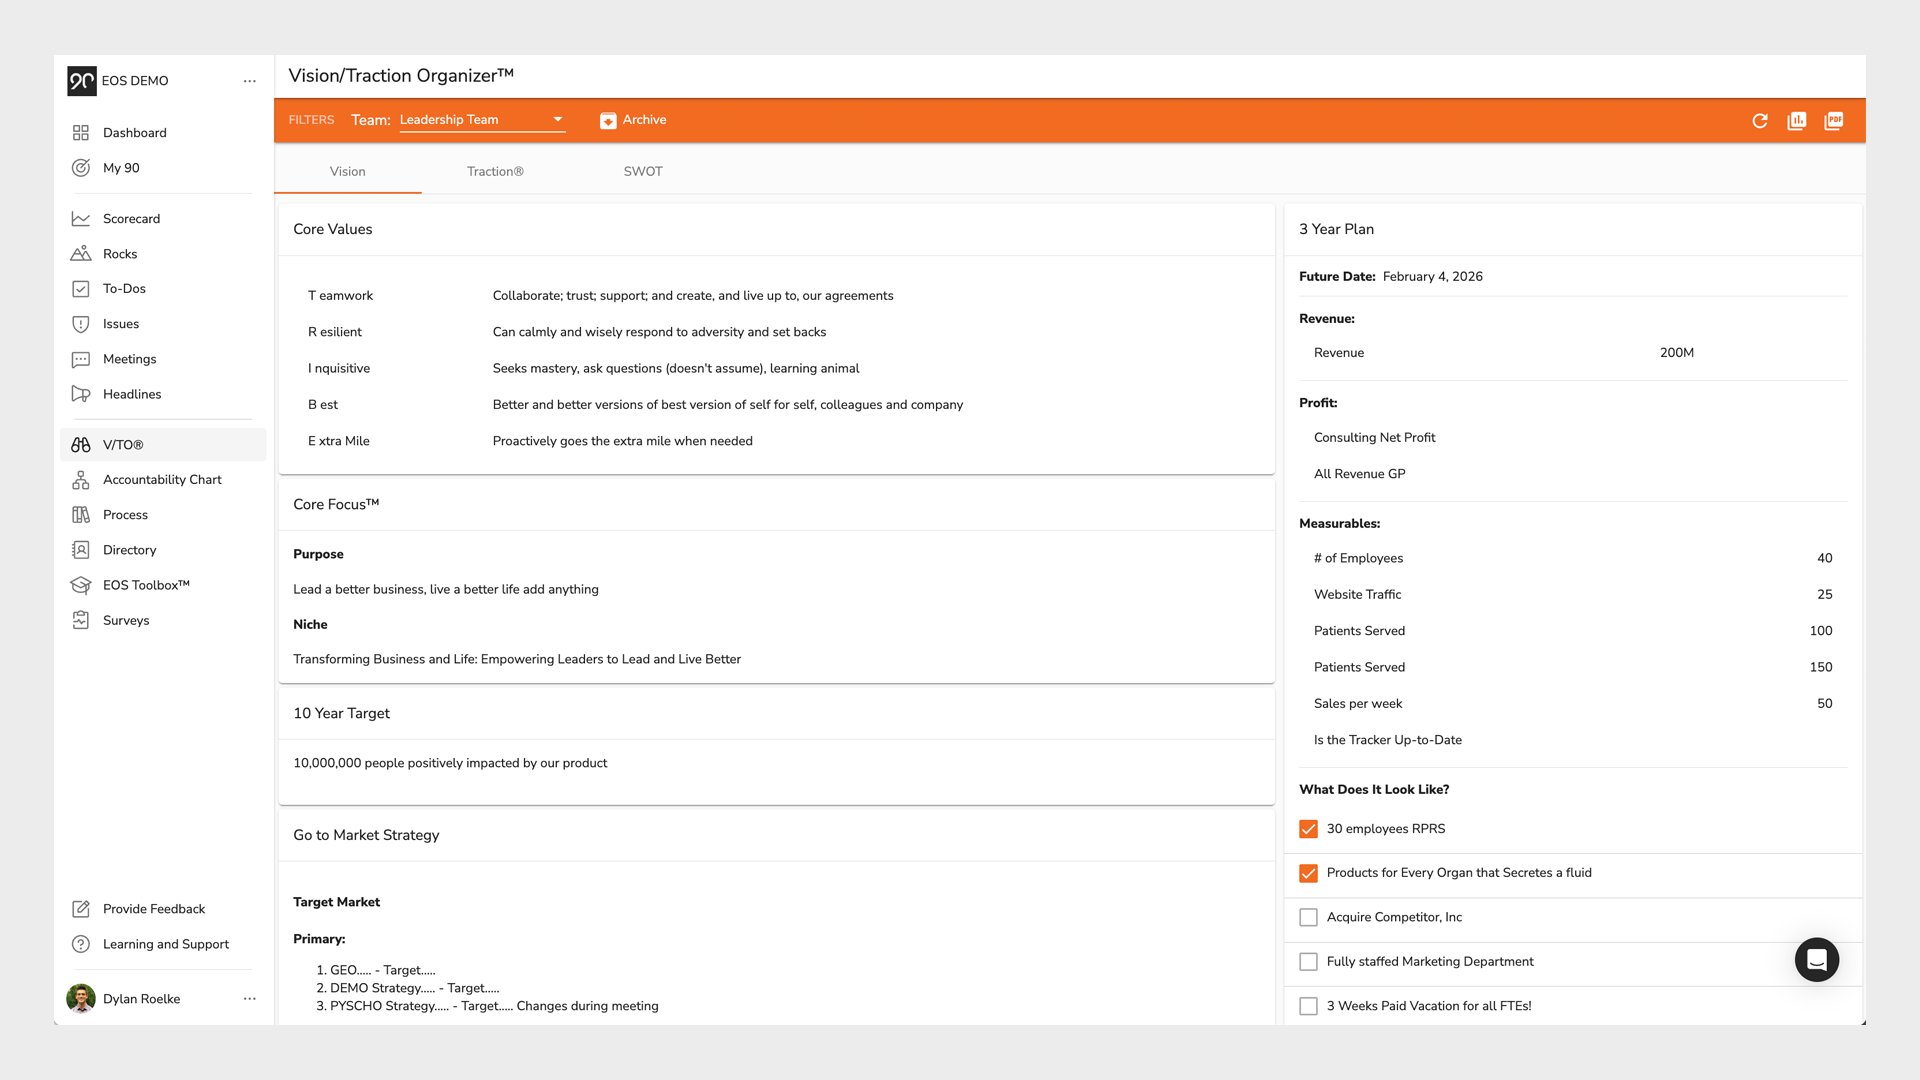Screen dimensions: 1920x1080
Task: Click Dylan Roelke's profile avatar
Action: [81, 999]
